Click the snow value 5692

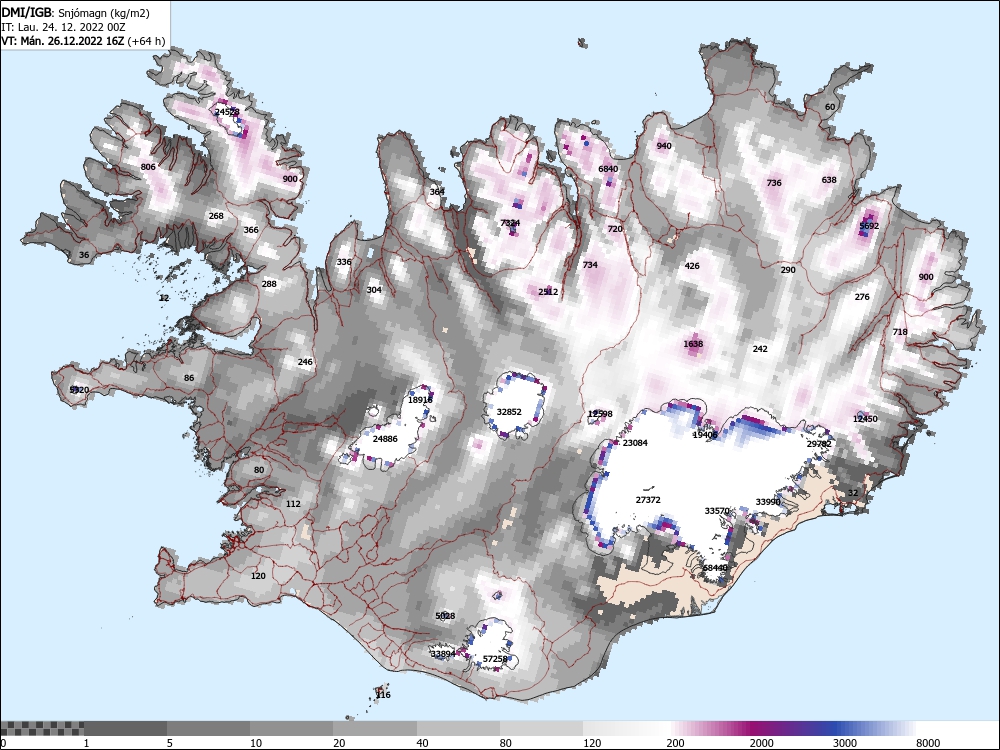pyautogui.click(x=869, y=226)
